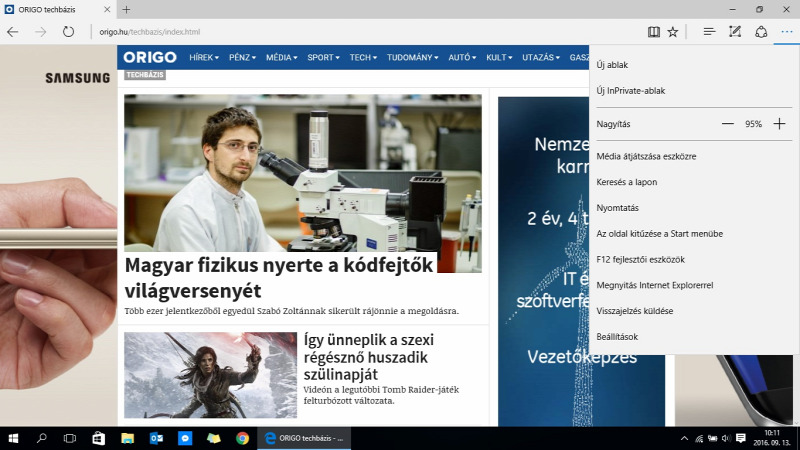Viewport: 800px width, 450px height.
Task: Expand the PÉNZ dropdown menu
Action: coord(242,58)
